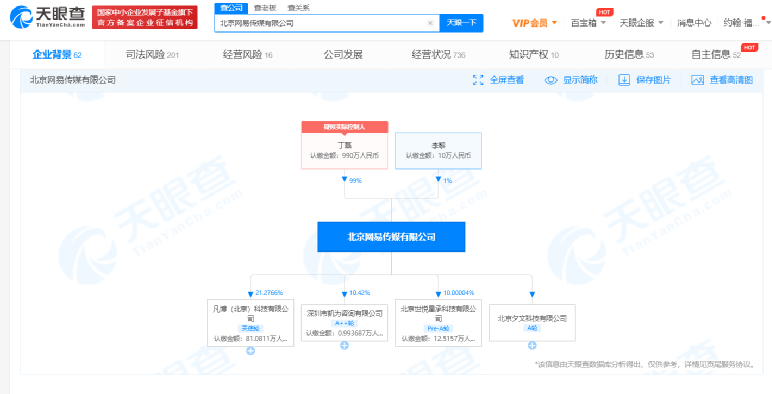Click the 天眼查 logo
The image size is (772, 394).
coord(47,17)
